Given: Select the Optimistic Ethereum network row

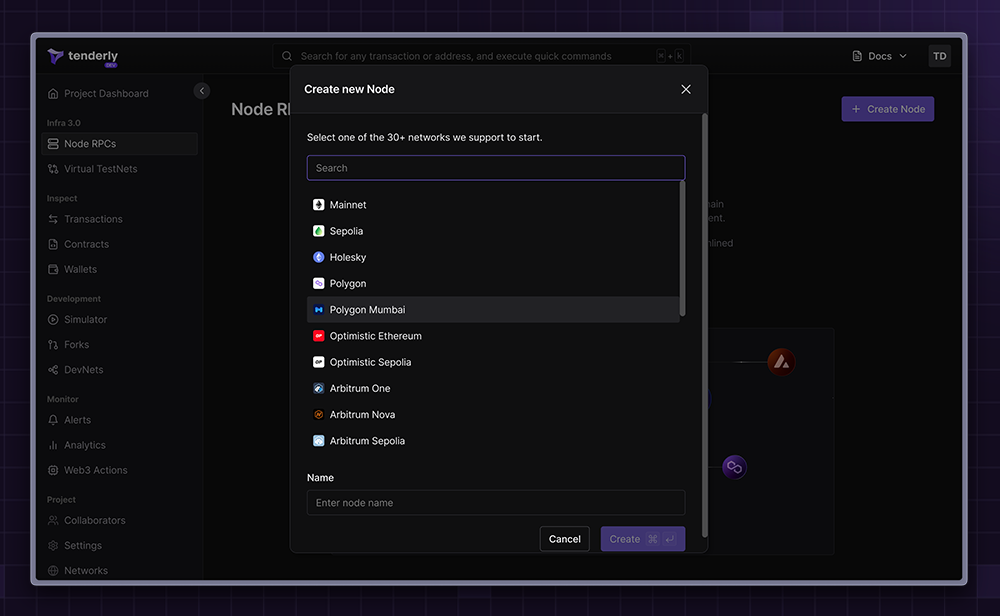Looking at the screenshot, I should 493,335.
